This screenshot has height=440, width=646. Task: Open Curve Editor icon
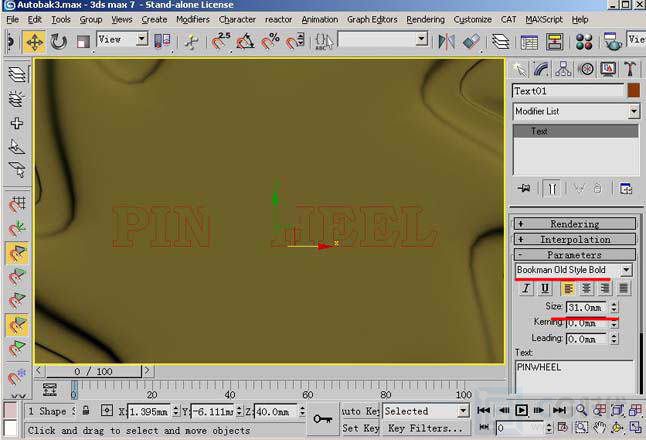tap(529, 42)
